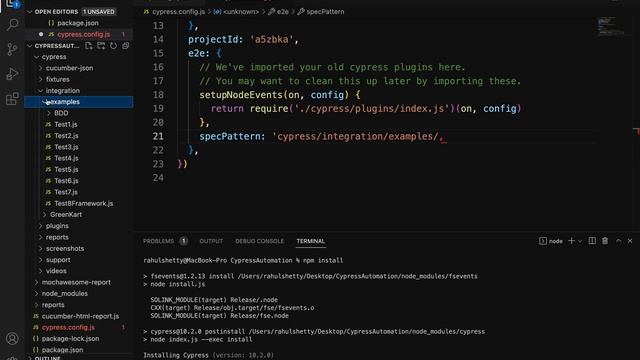Open cucumber-html-report.js file

coord(79,316)
